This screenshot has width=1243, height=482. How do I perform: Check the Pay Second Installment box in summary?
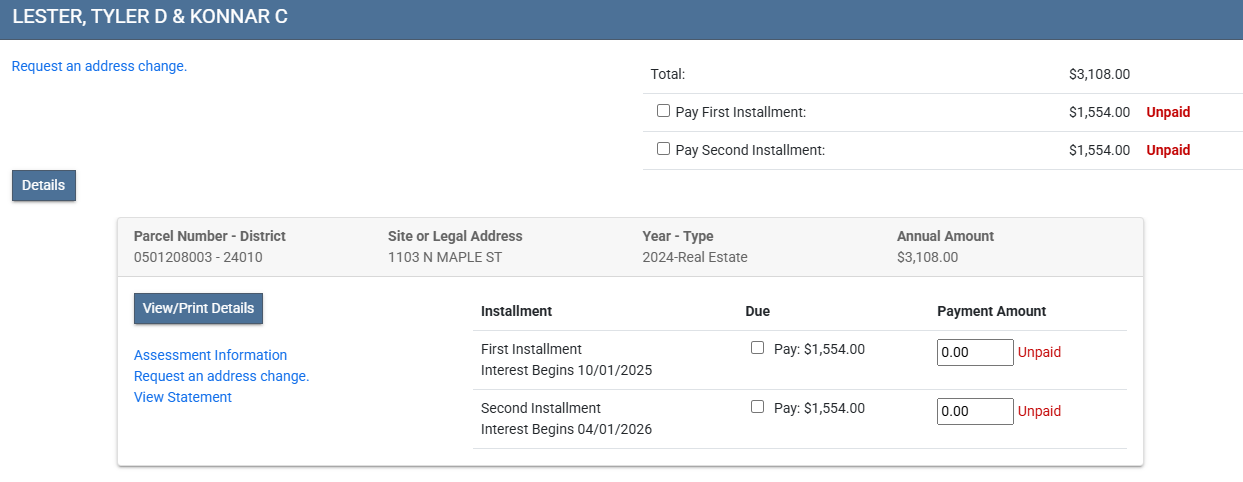pos(663,149)
